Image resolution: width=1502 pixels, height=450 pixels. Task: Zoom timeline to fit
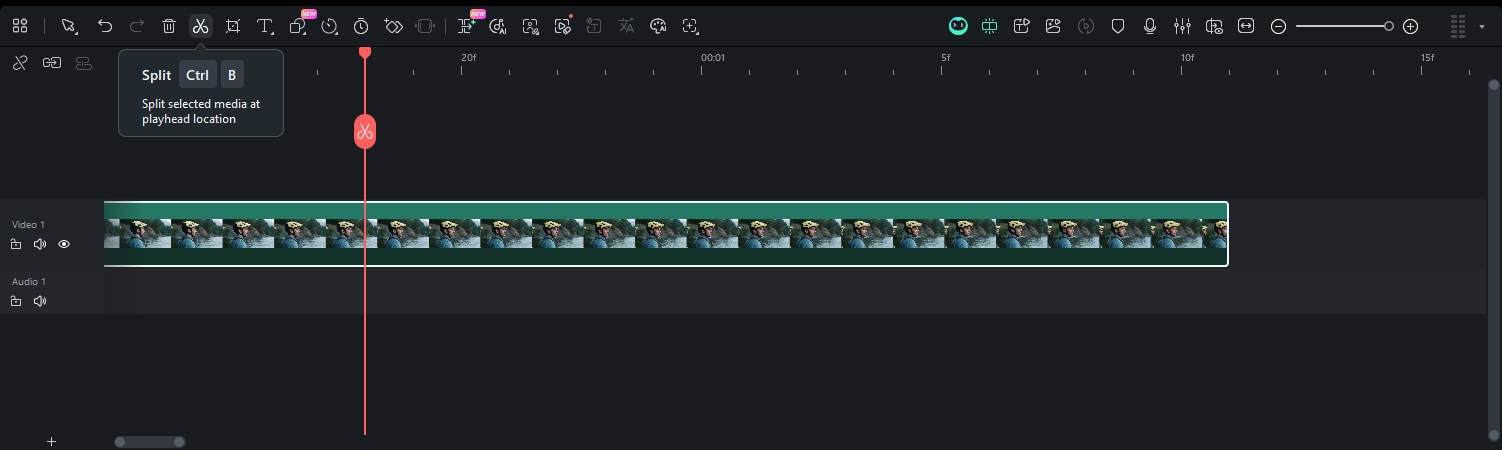(x=1246, y=26)
